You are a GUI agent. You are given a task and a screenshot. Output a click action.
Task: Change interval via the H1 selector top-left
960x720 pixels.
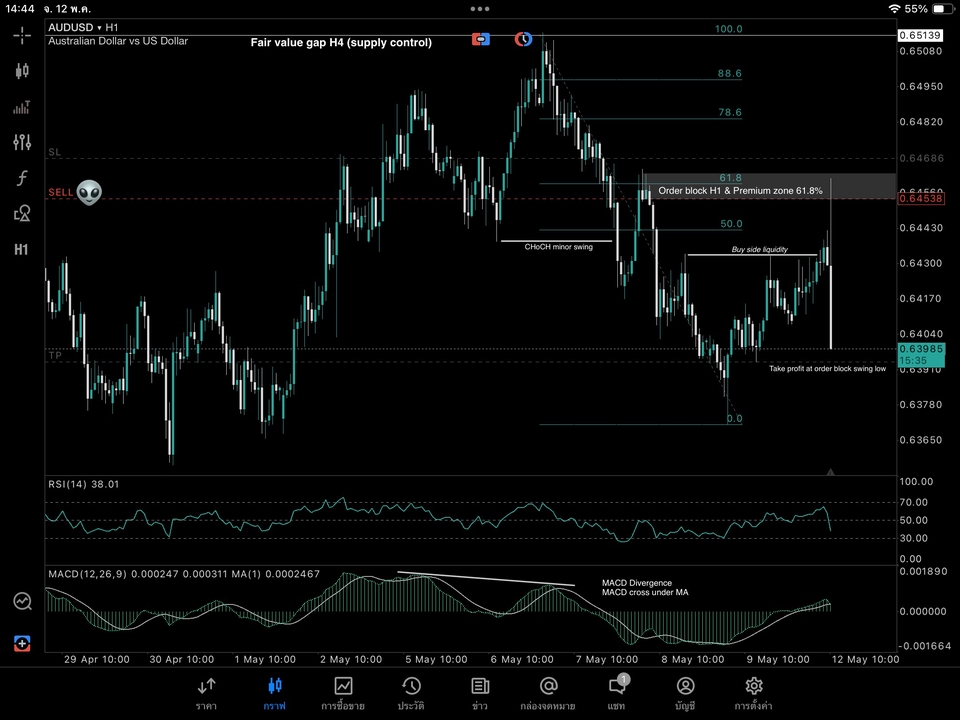tap(111, 27)
